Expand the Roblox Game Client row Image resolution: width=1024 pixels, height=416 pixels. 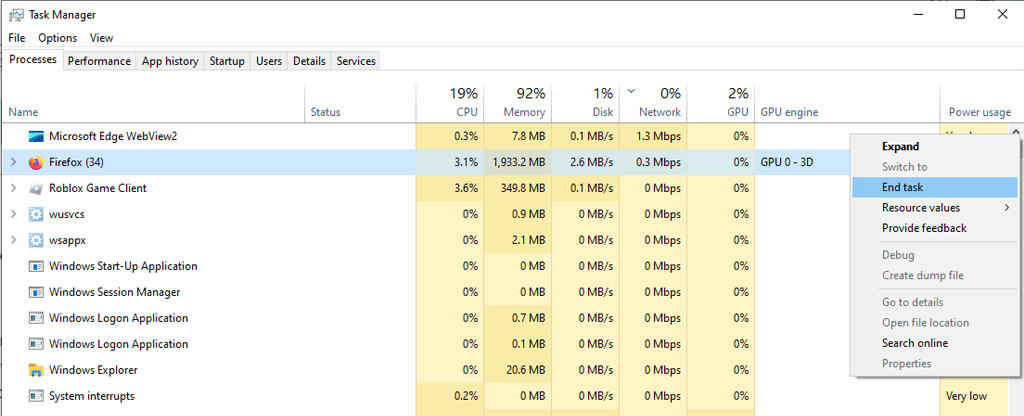tap(13, 188)
